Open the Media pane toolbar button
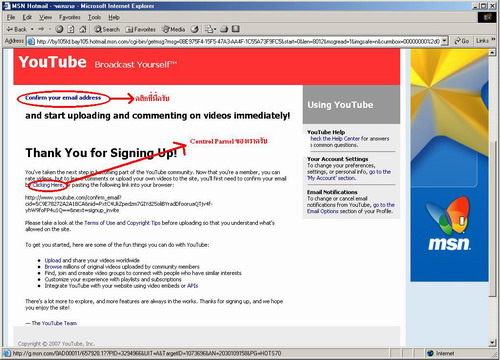Viewport: 500px width, 360px height. (x=173, y=29)
